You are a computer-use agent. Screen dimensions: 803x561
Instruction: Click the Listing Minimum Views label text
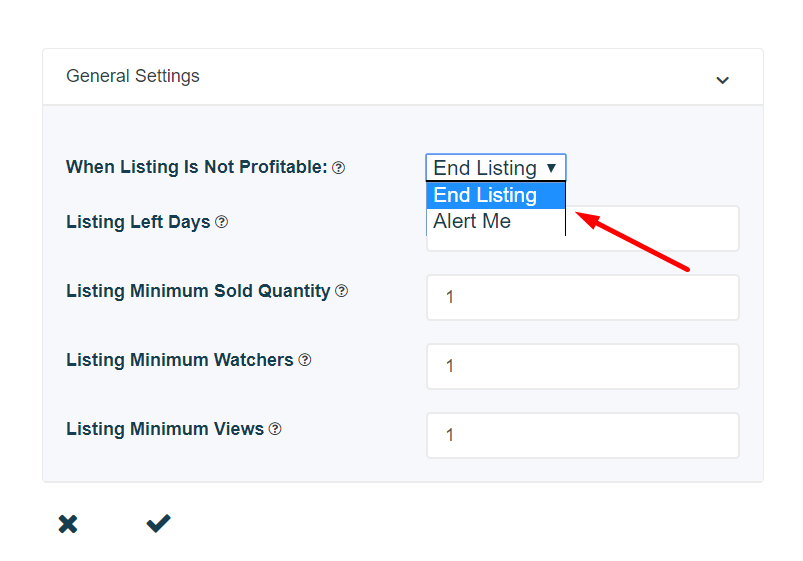[165, 429]
